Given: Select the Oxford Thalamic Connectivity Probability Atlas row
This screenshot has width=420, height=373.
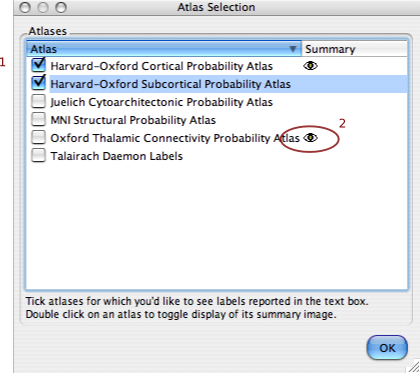Looking at the screenshot, I should (x=217, y=138).
